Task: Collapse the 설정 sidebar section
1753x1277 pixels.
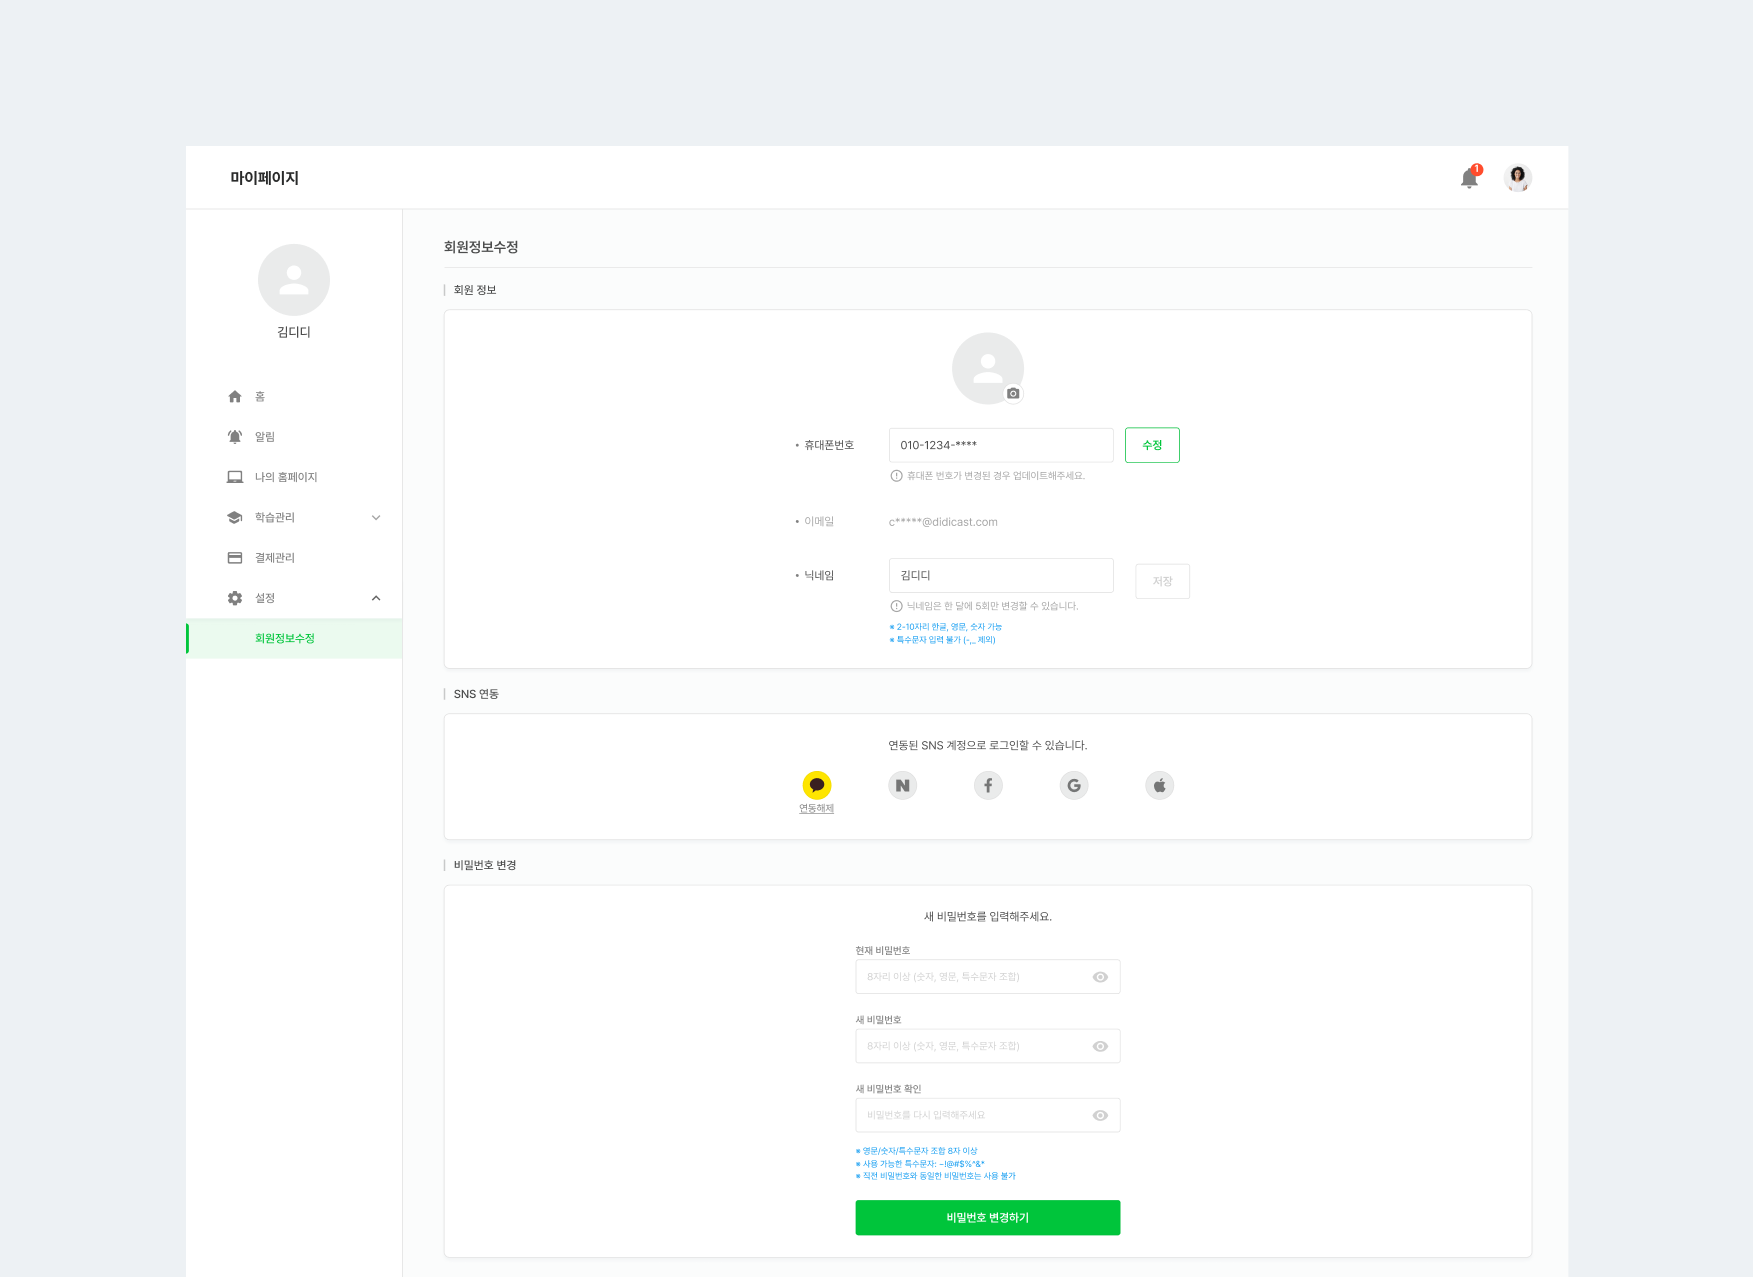Action: tap(376, 598)
